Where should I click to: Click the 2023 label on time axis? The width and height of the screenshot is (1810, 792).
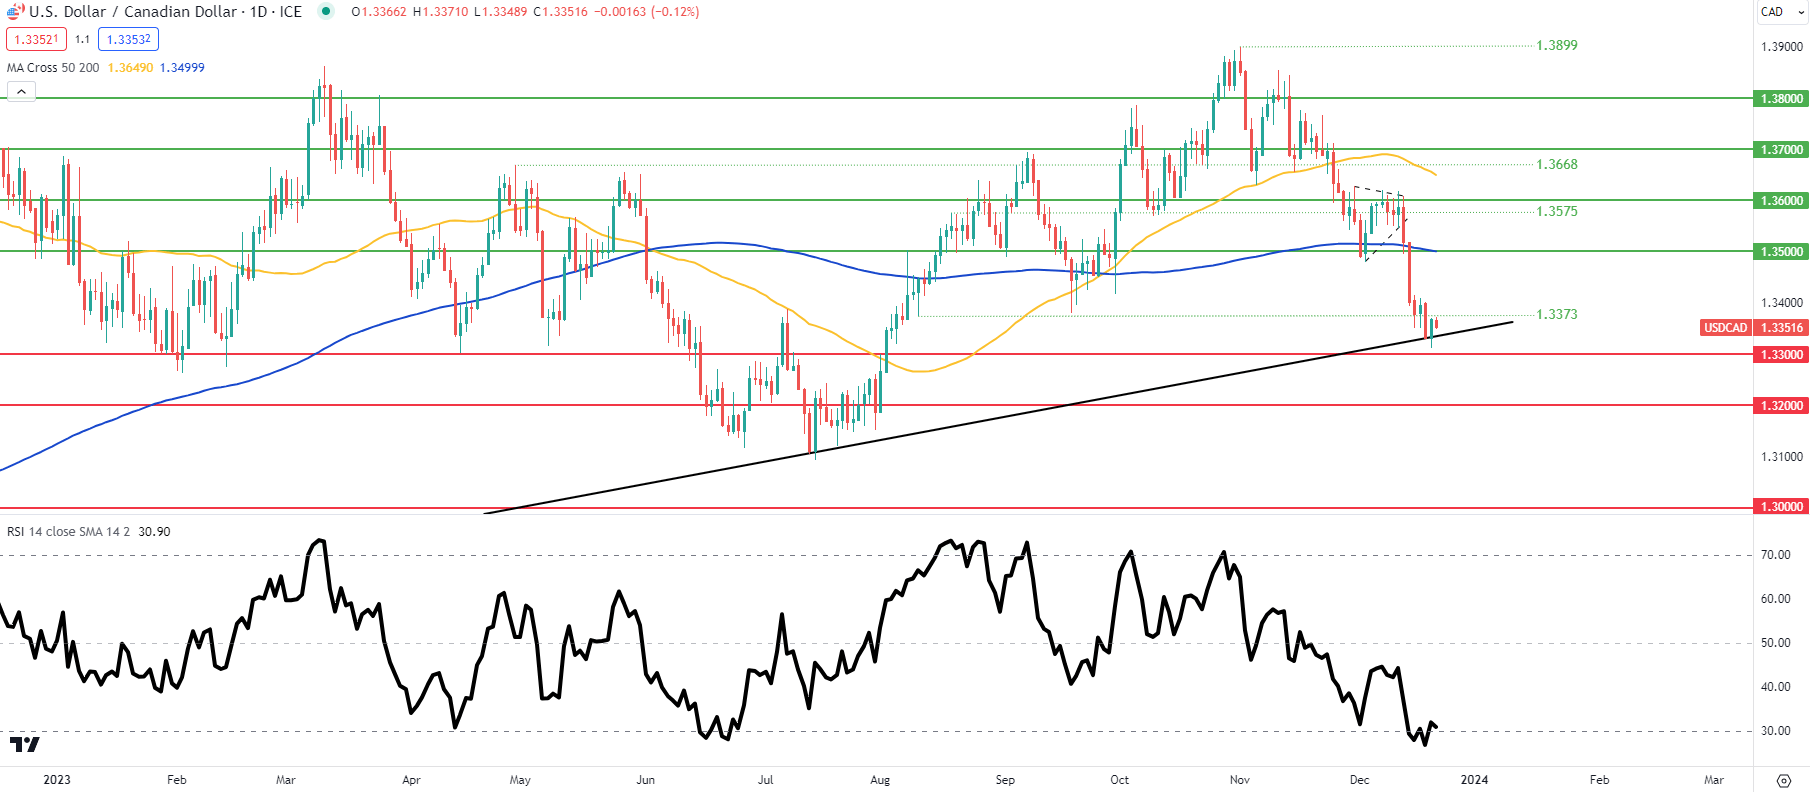57,780
